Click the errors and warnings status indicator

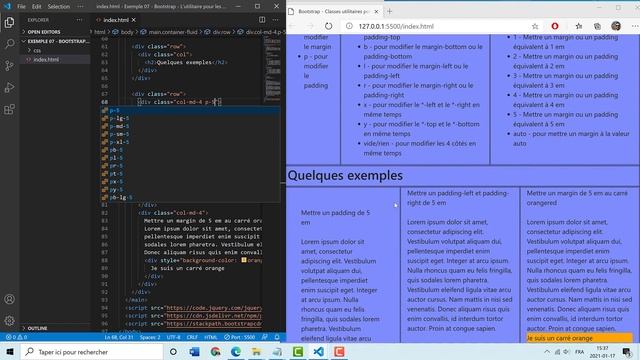coord(16,337)
